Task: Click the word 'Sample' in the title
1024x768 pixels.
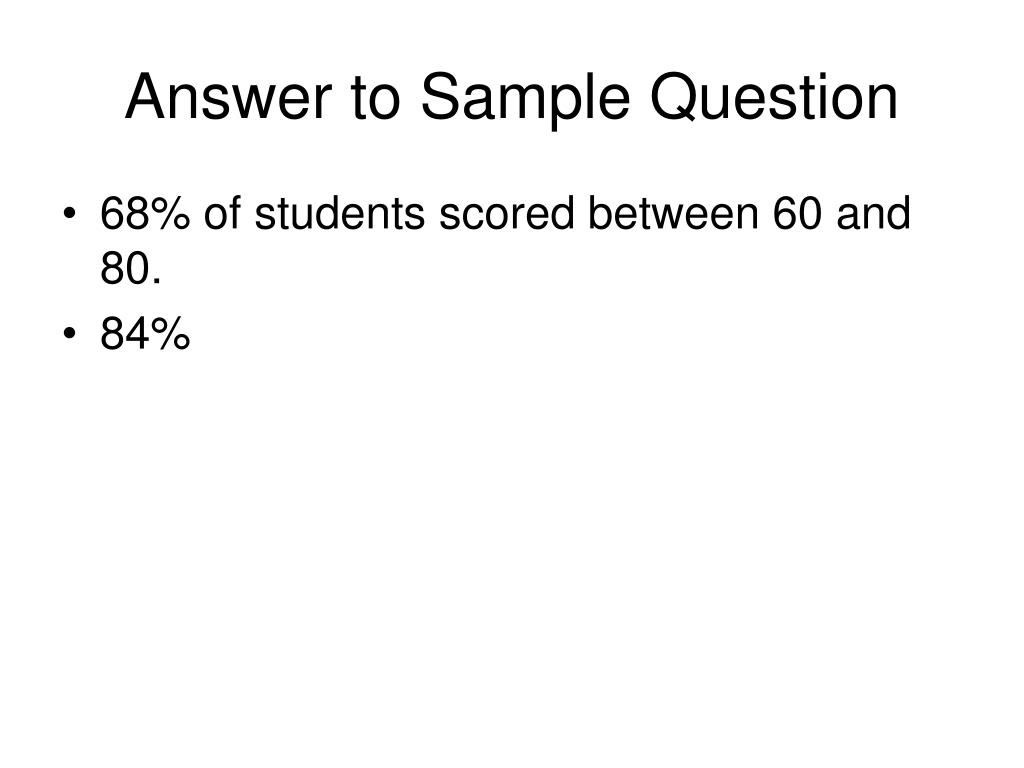Action: pos(525,99)
